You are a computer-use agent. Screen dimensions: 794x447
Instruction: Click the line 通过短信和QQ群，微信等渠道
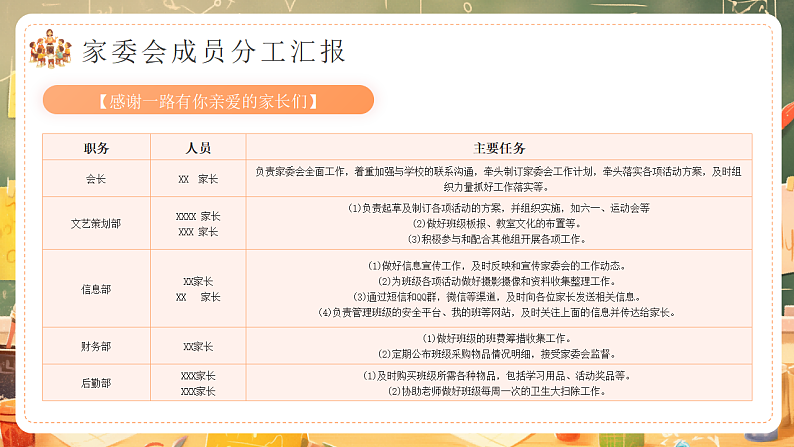[498, 297]
